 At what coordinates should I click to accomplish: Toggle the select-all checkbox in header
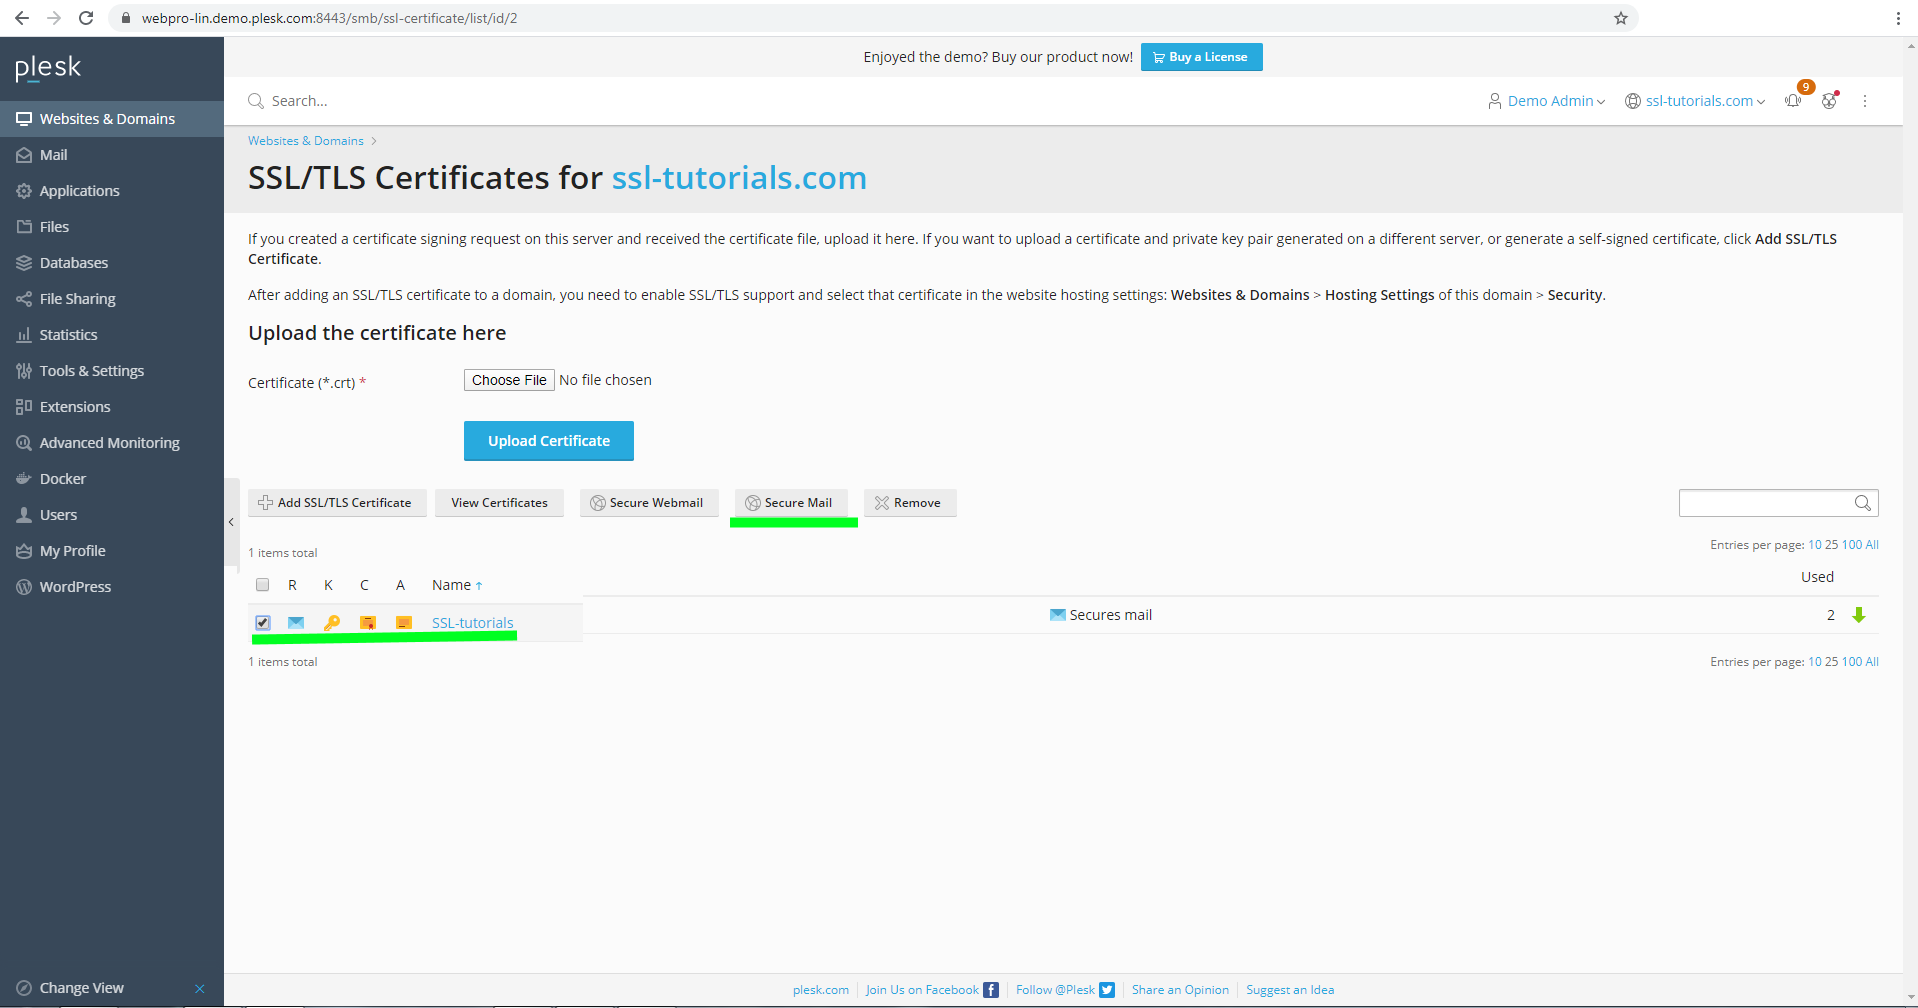(x=263, y=585)
